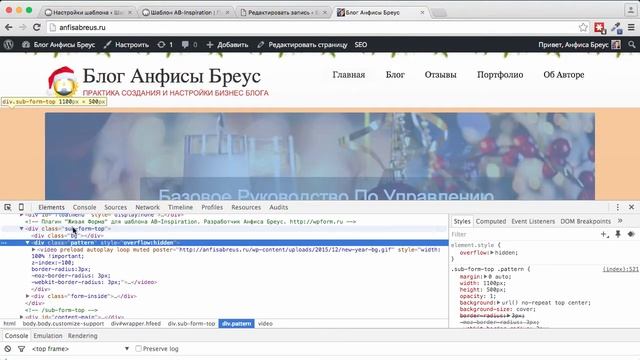Open comments bubble showing 0 in the admin bar
This screenshot has height=360, width=640.
[189, 45]
